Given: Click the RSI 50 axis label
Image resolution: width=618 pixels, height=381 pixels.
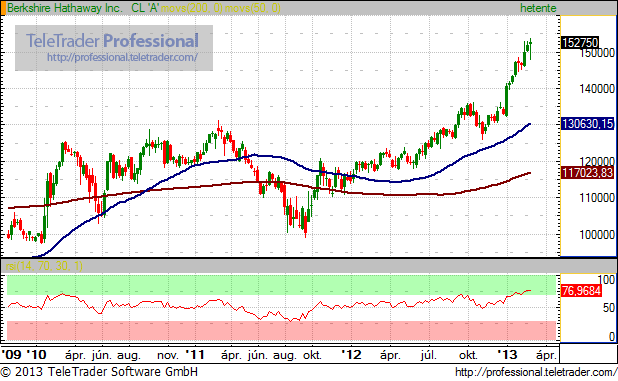Looking at the screenshot, I should coord(609,308).
